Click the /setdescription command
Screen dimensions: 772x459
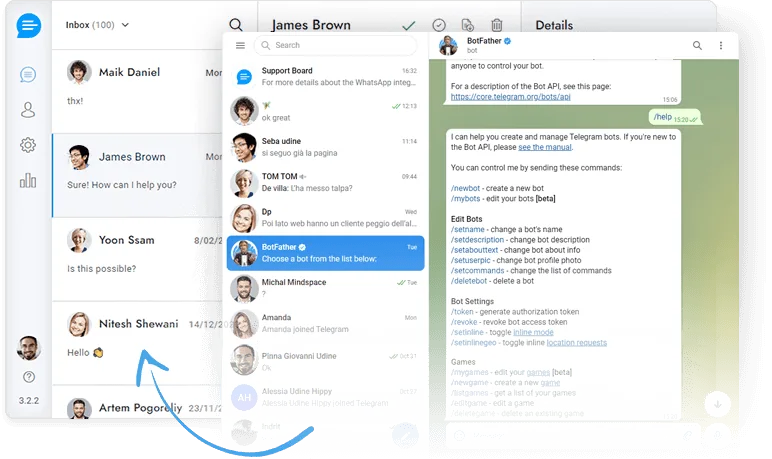(x=477, y=240)
